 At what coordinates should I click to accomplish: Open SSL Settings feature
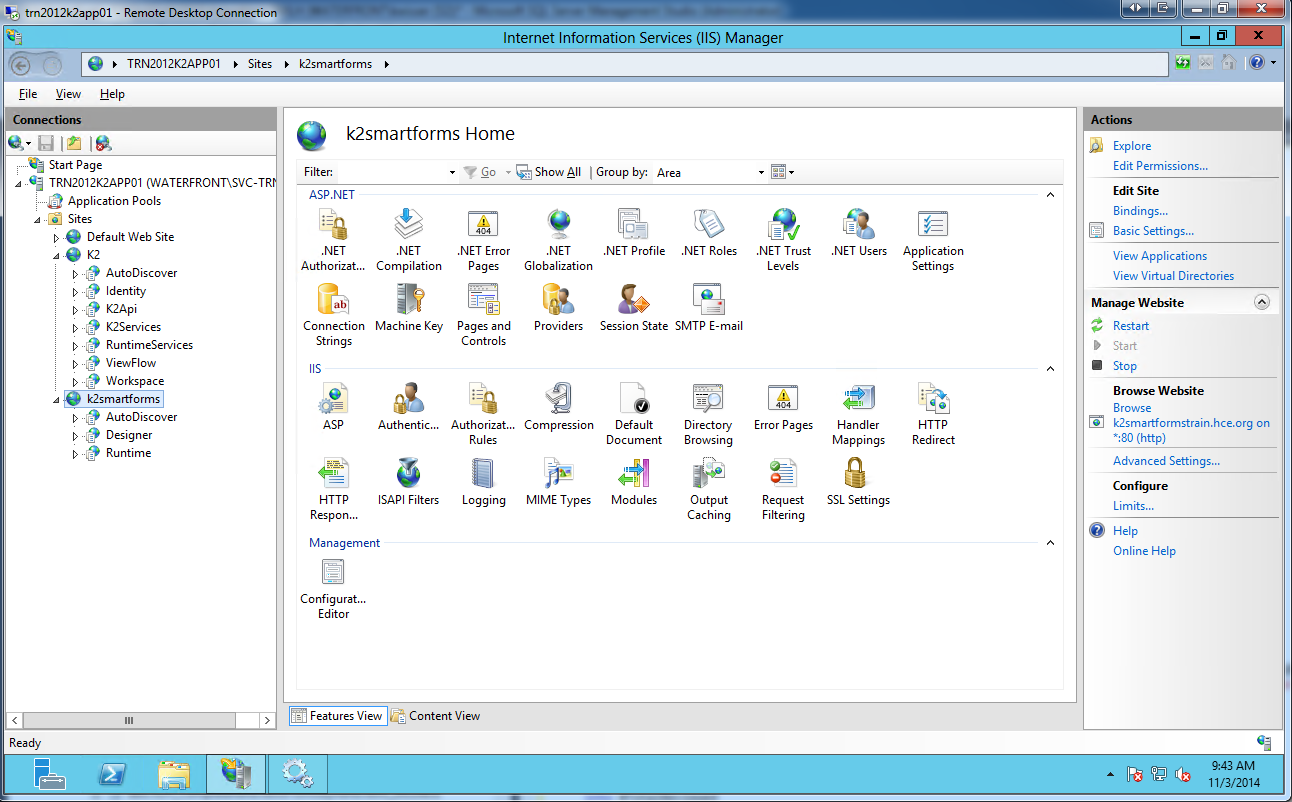pyautogui.click(x=858, y=482)
